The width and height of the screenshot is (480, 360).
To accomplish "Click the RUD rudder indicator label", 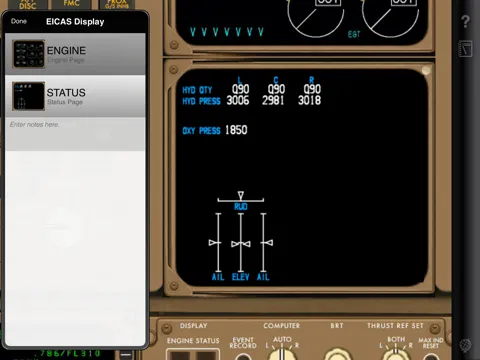I will [x=241, y=207].
